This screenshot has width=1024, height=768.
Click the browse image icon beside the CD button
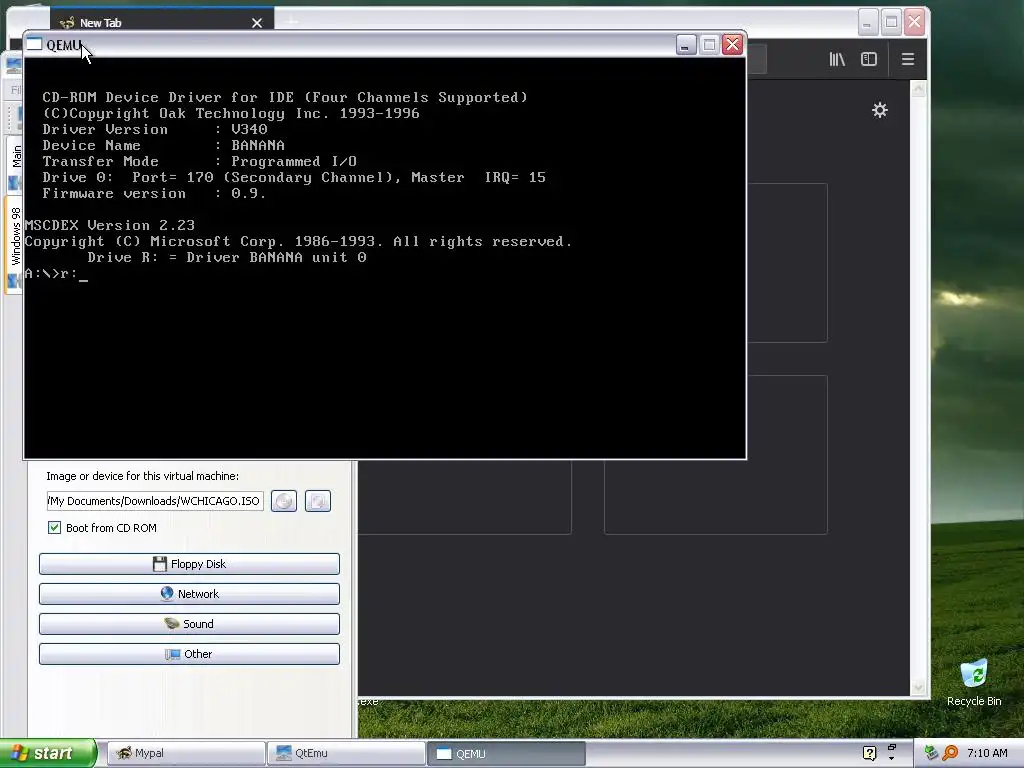(x=318, y=501)
